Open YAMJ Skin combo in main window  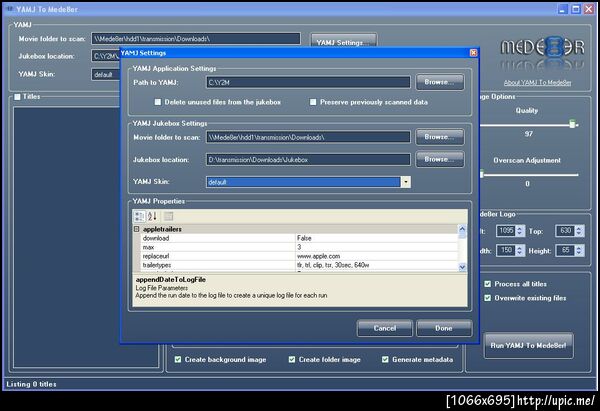point(106,75)
